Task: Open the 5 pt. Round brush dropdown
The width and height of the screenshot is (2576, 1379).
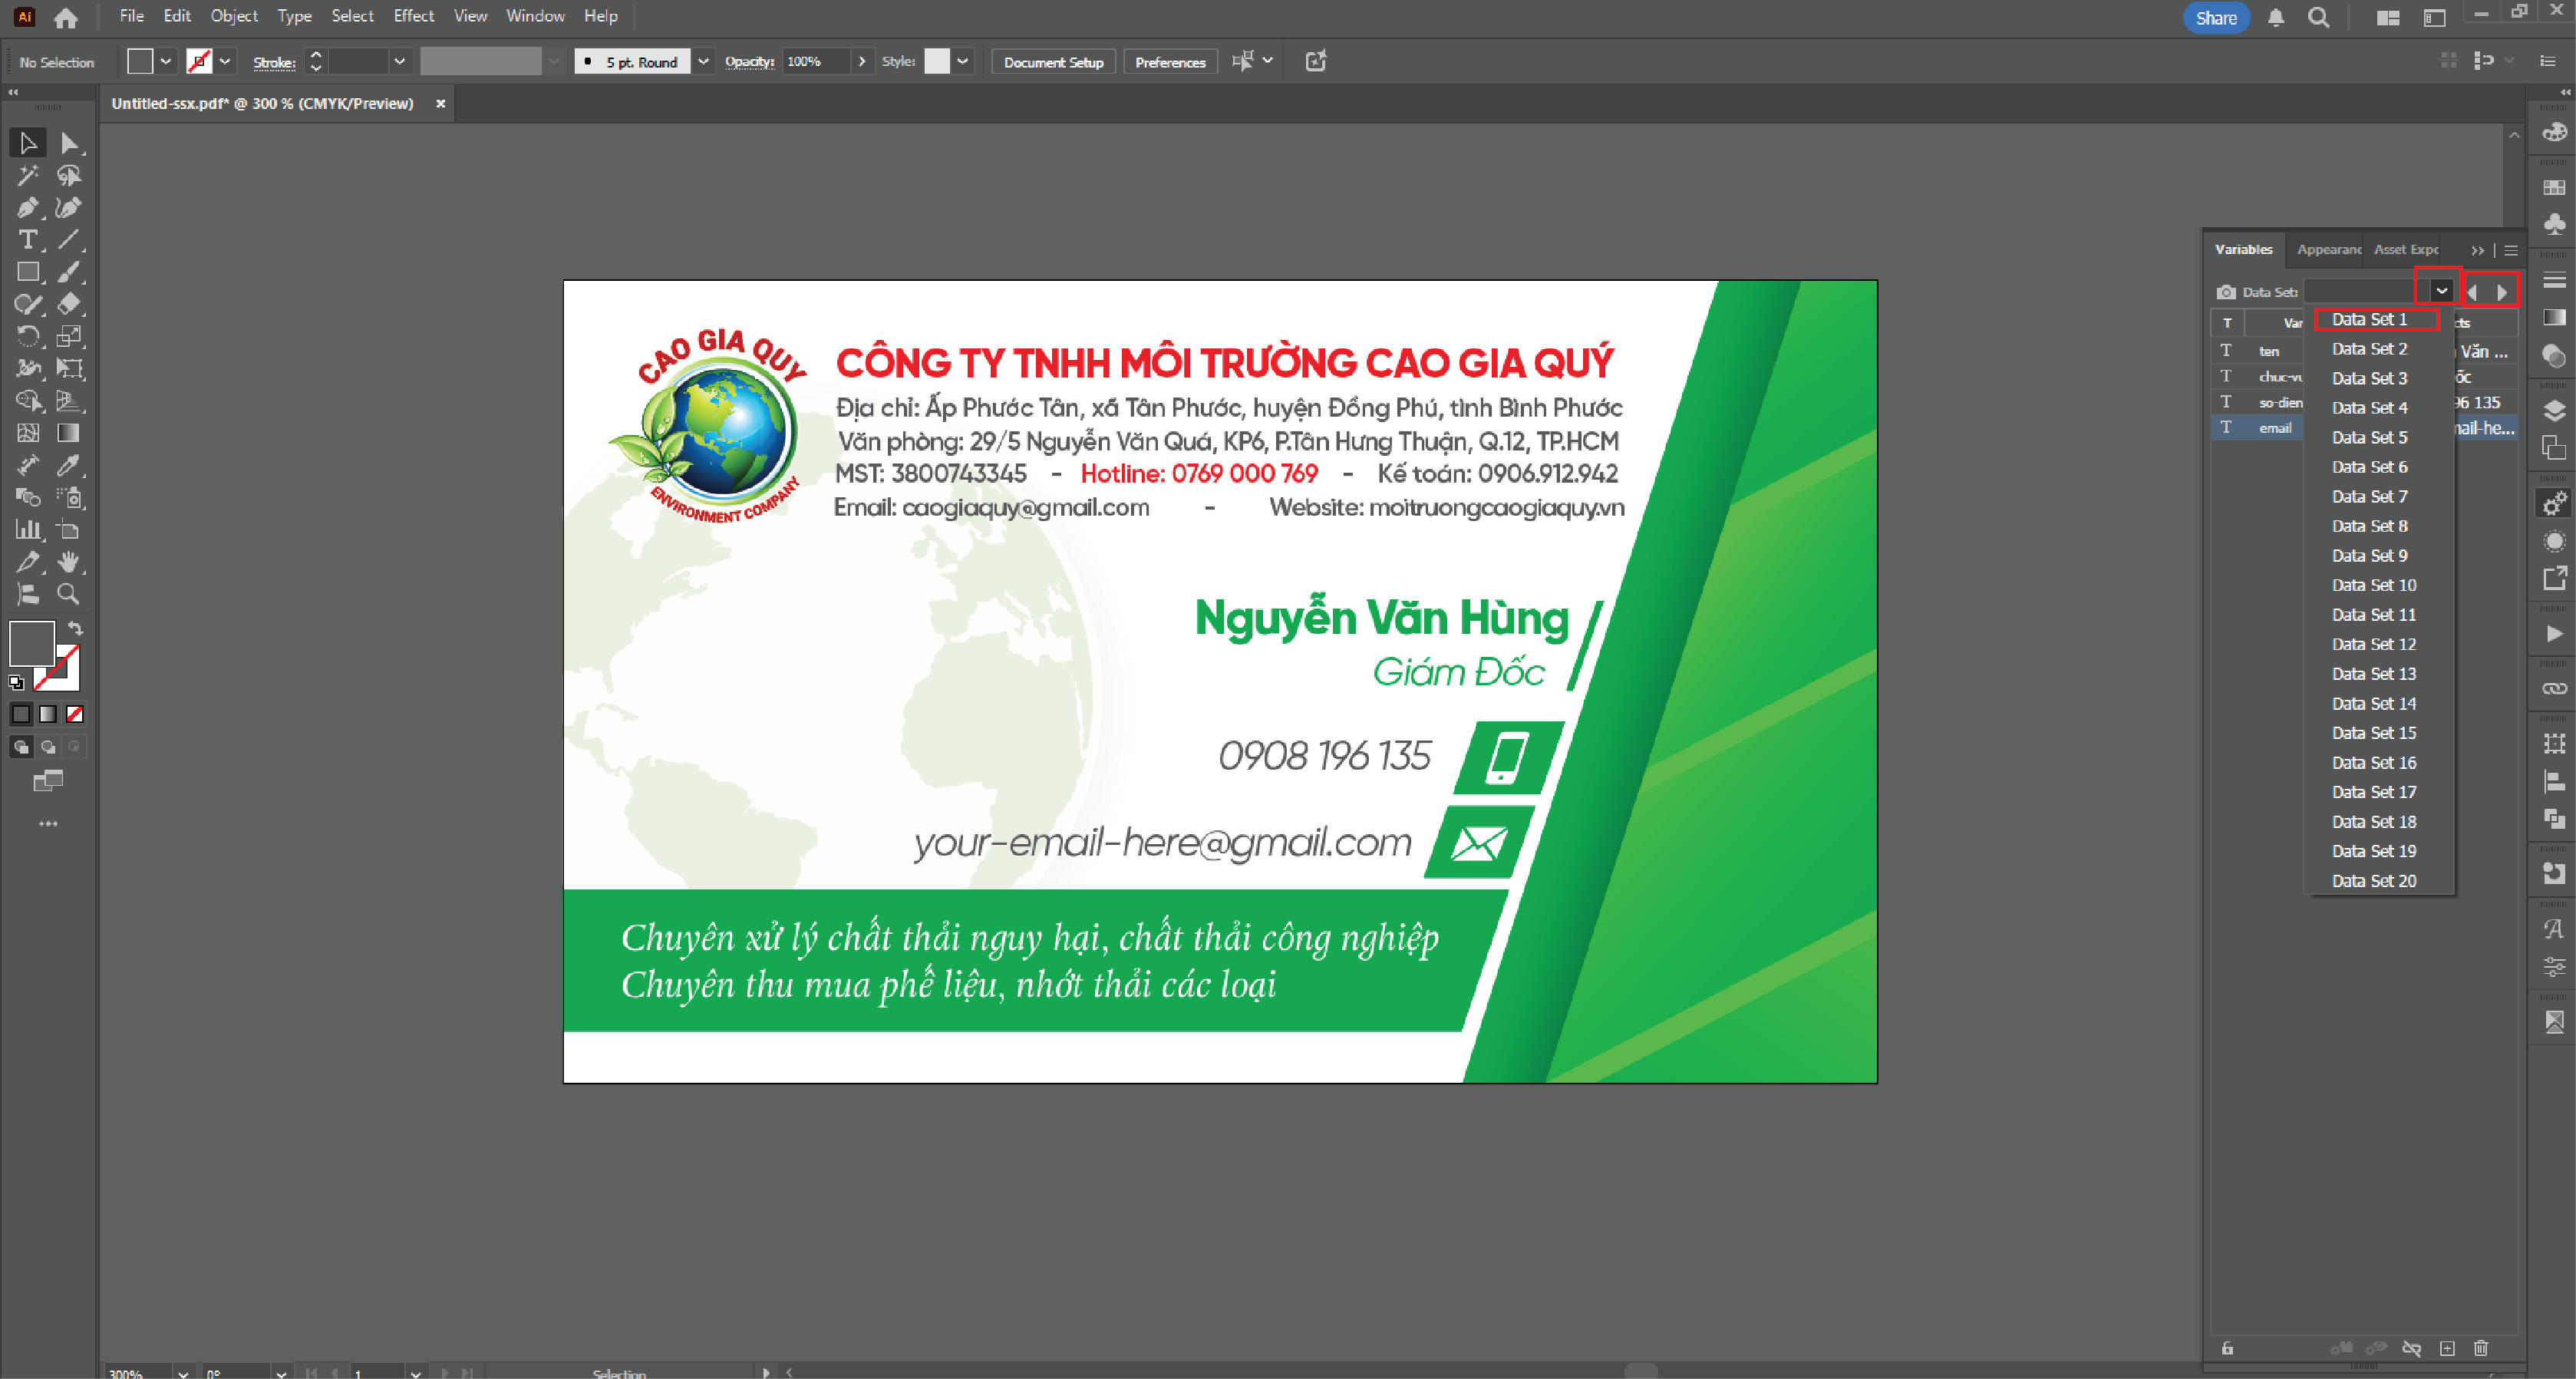Action: [703, 61]
